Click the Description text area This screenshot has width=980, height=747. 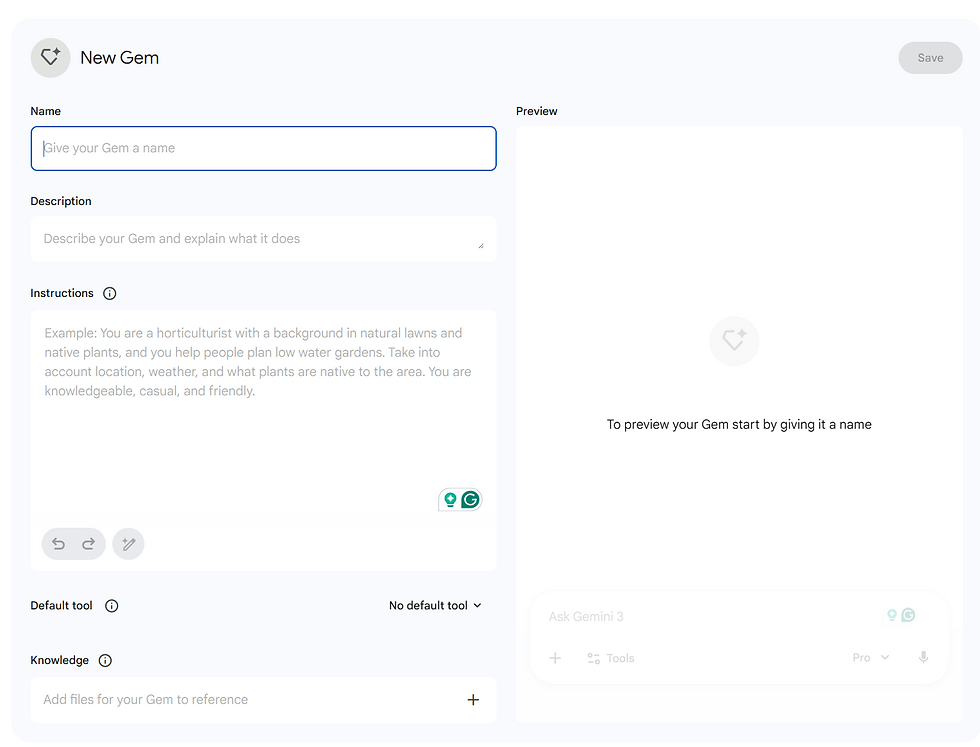[x=263, y=238]
